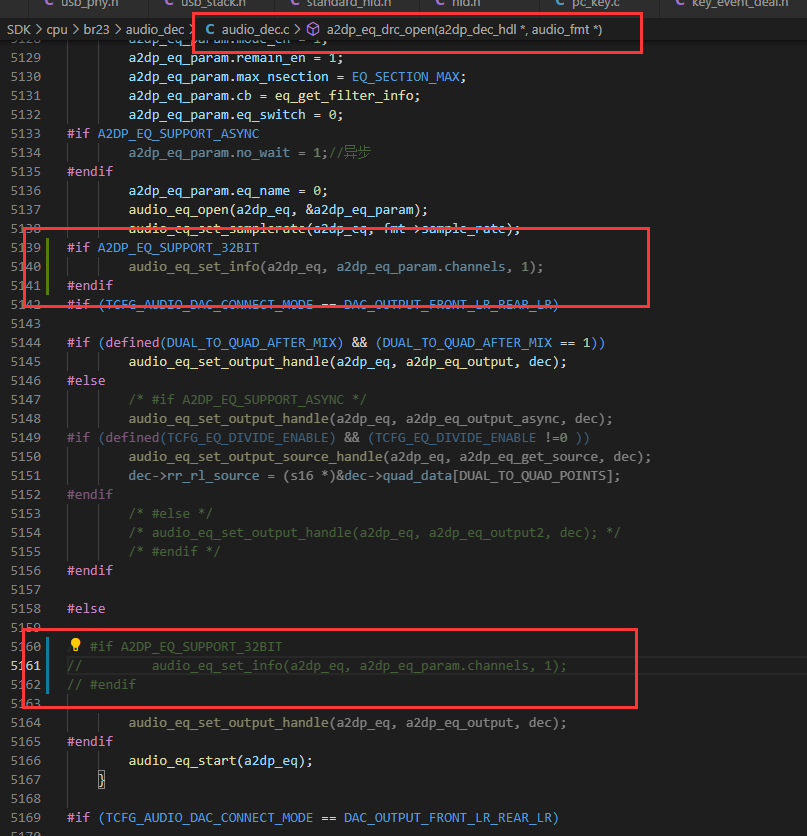Click line number 5166 in the gutter

tap(26, 760)
